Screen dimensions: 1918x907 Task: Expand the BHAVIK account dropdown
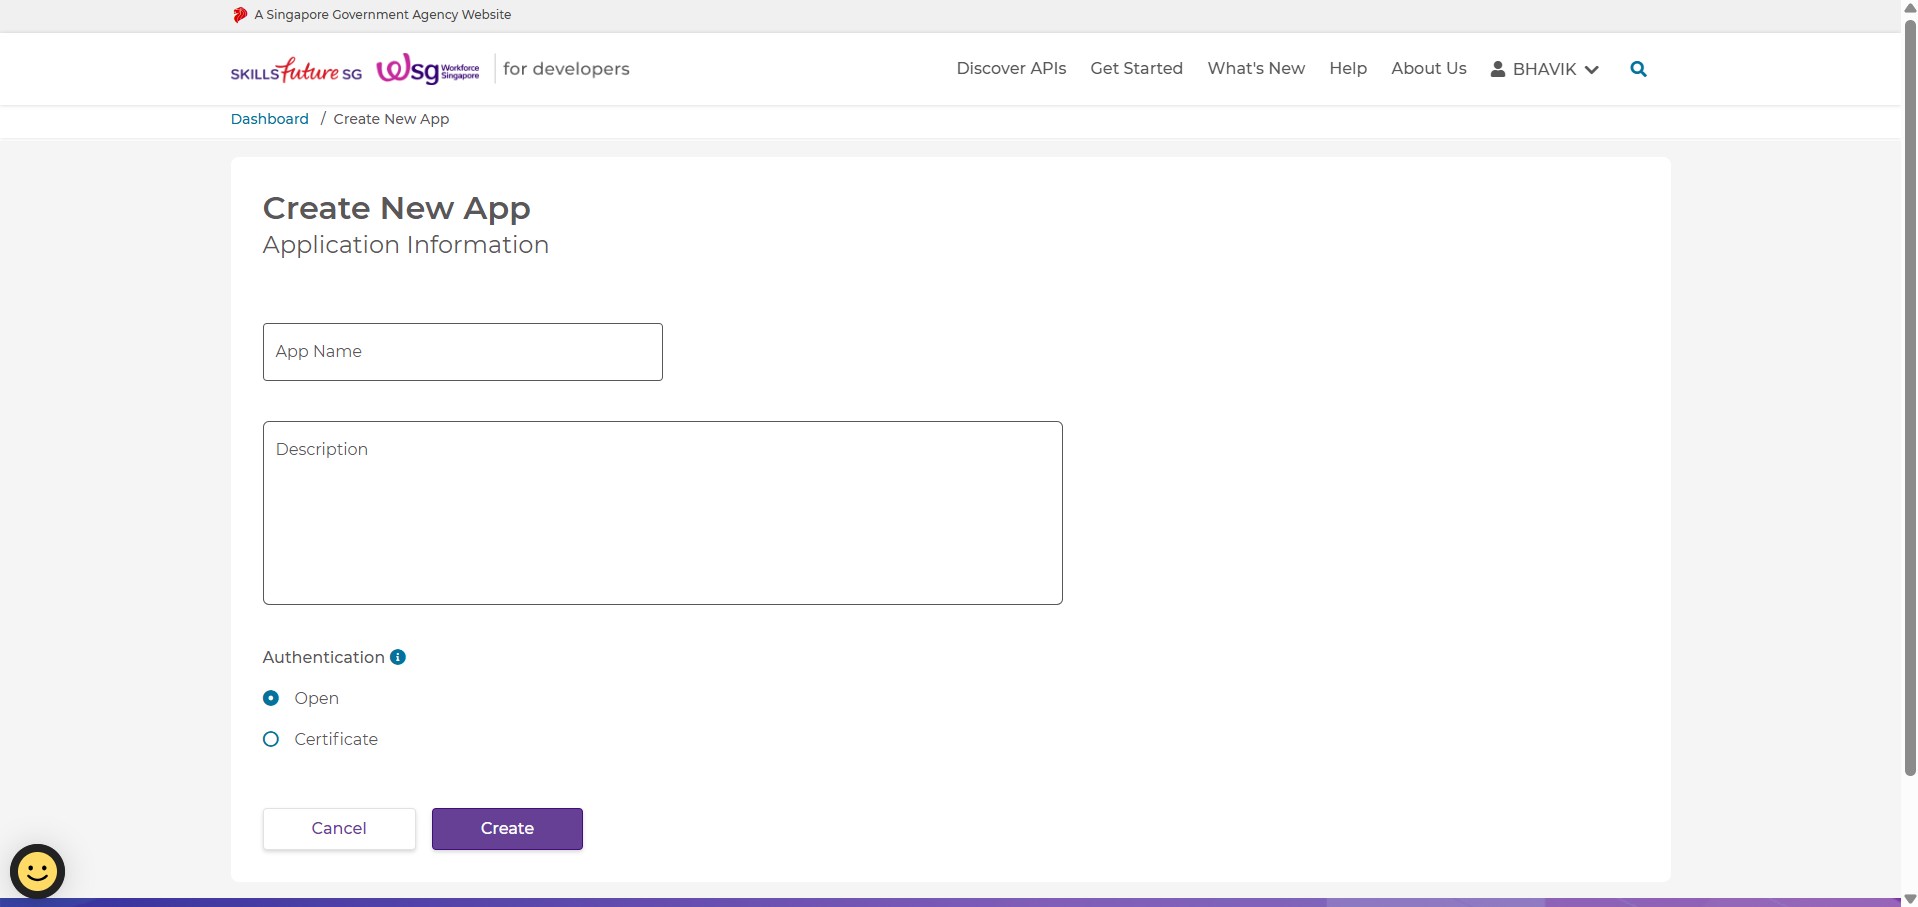(1591, 69)
